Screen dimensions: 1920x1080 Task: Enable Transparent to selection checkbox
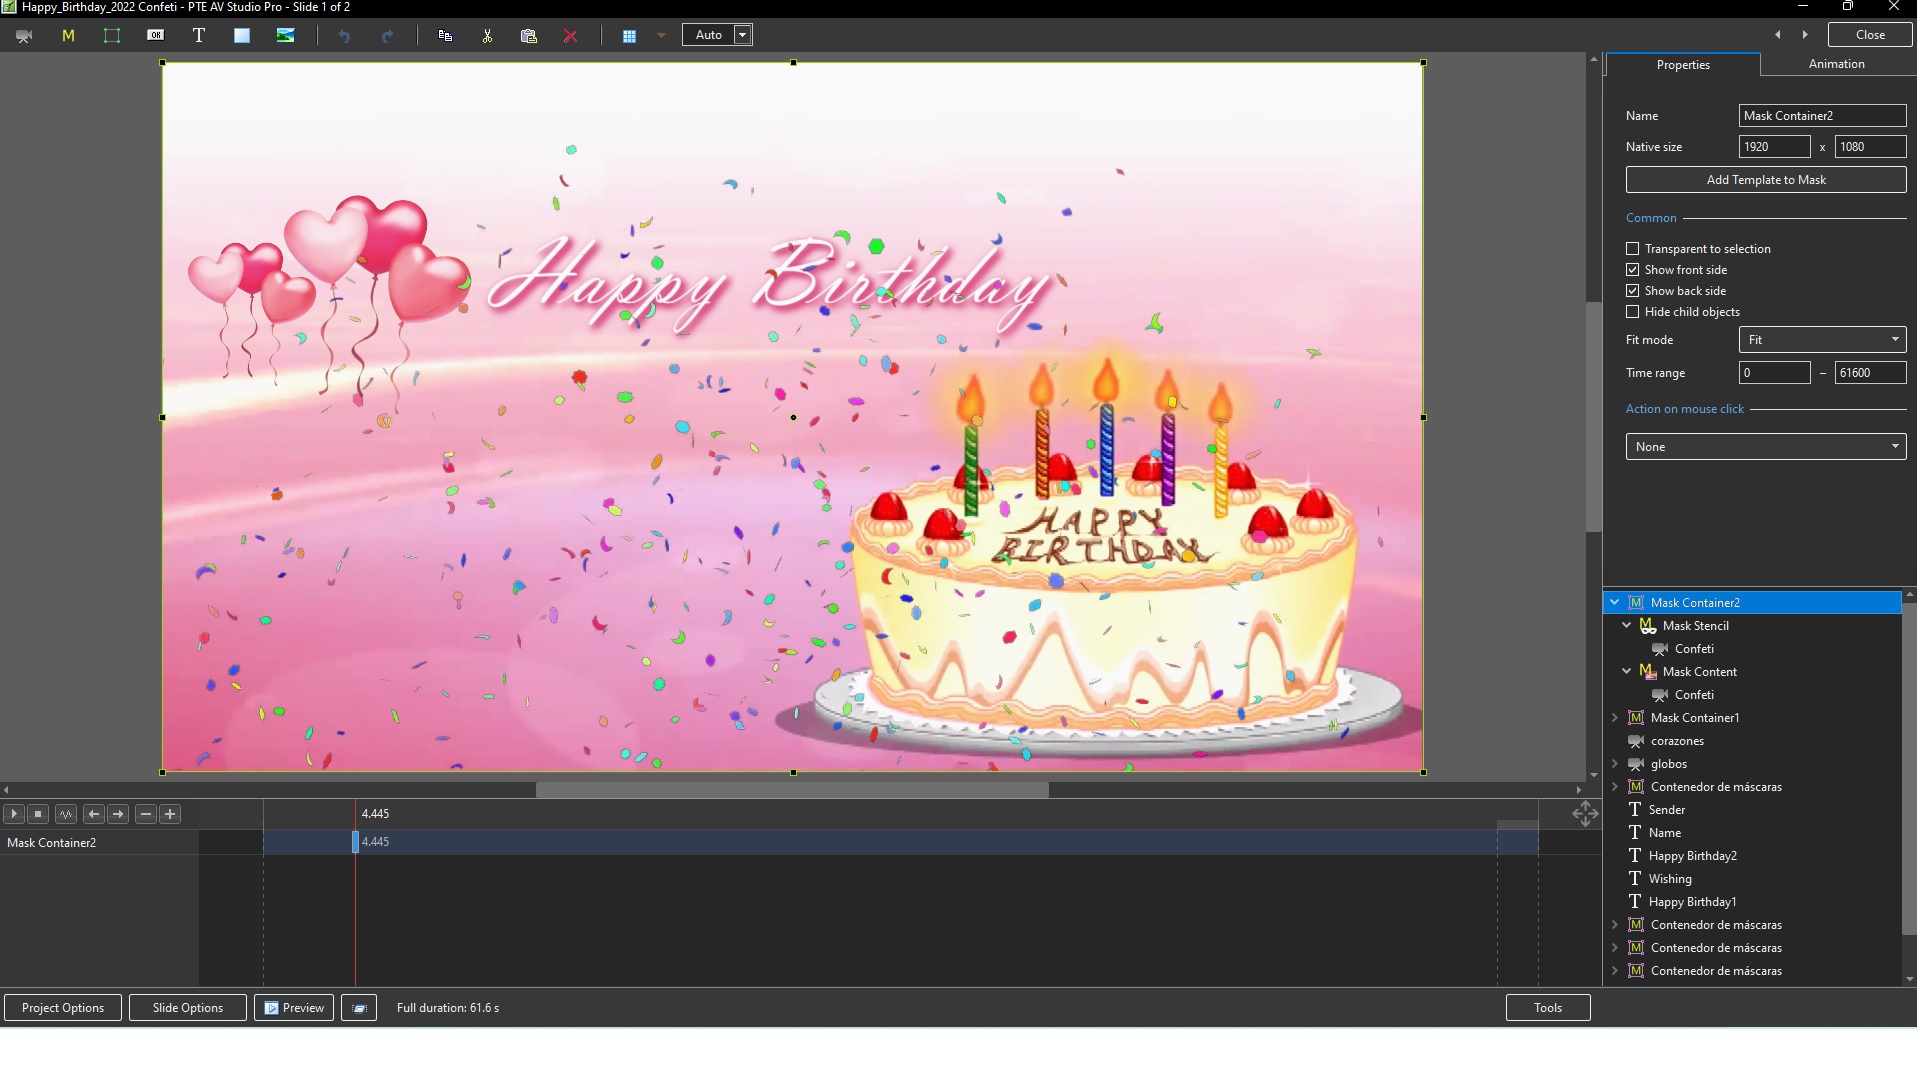point(1633,249)
